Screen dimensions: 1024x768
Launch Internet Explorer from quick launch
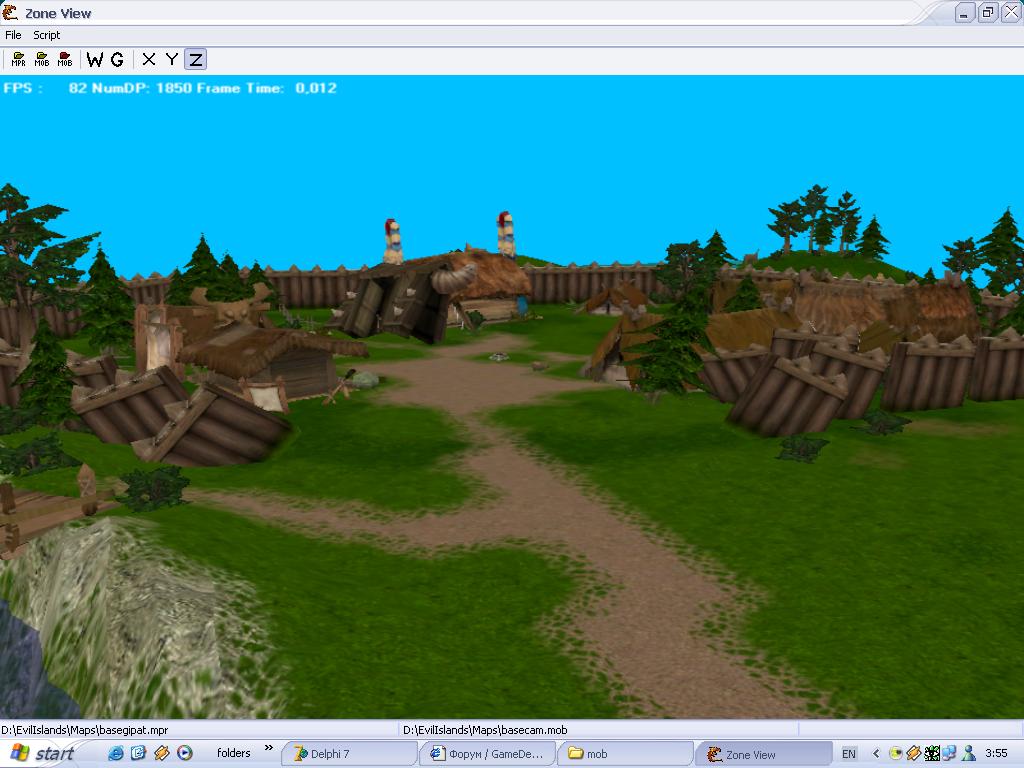pos(116,753)
